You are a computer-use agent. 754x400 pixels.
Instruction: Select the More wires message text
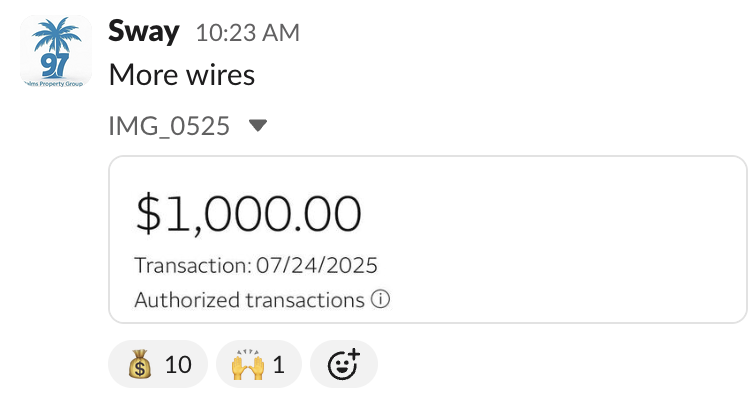coord(182,75)
